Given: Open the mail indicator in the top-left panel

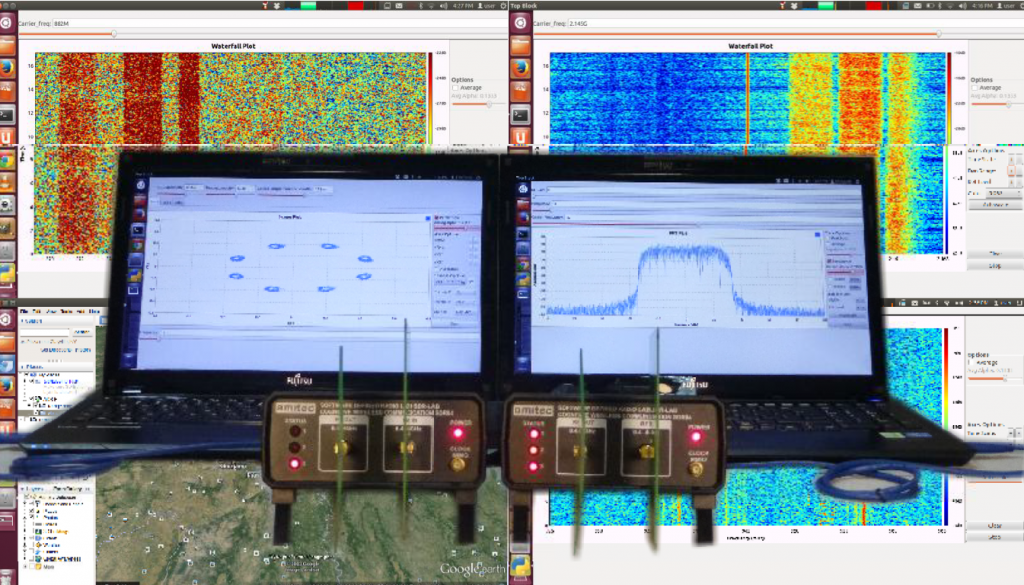Looking at the screenshot, I should (399, 6).
